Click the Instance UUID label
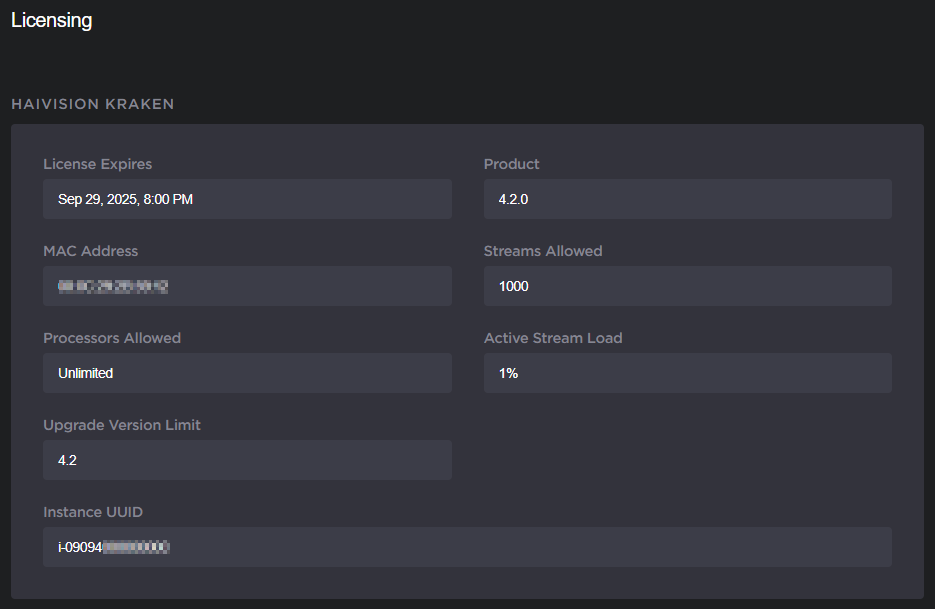 click(92, 512)
